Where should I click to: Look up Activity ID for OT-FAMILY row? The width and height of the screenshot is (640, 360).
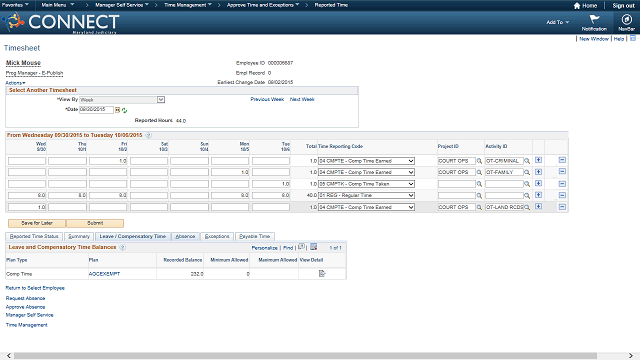click(x=527, y=173)
